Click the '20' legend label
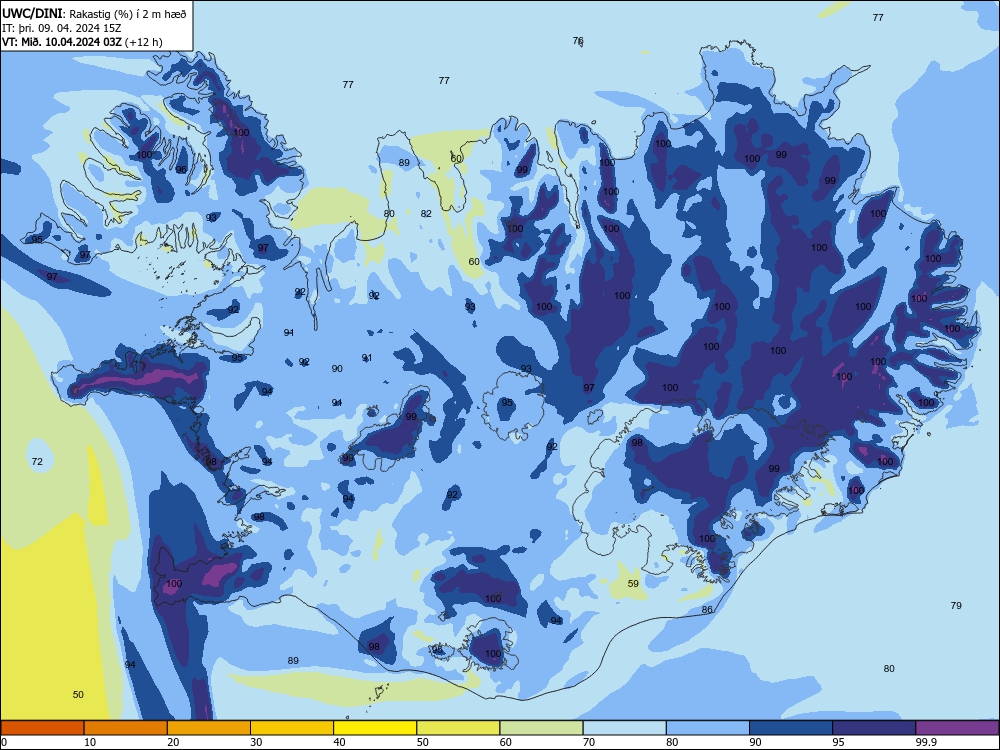The width and height of the screenshot is (1000, 750). [173, 742]
